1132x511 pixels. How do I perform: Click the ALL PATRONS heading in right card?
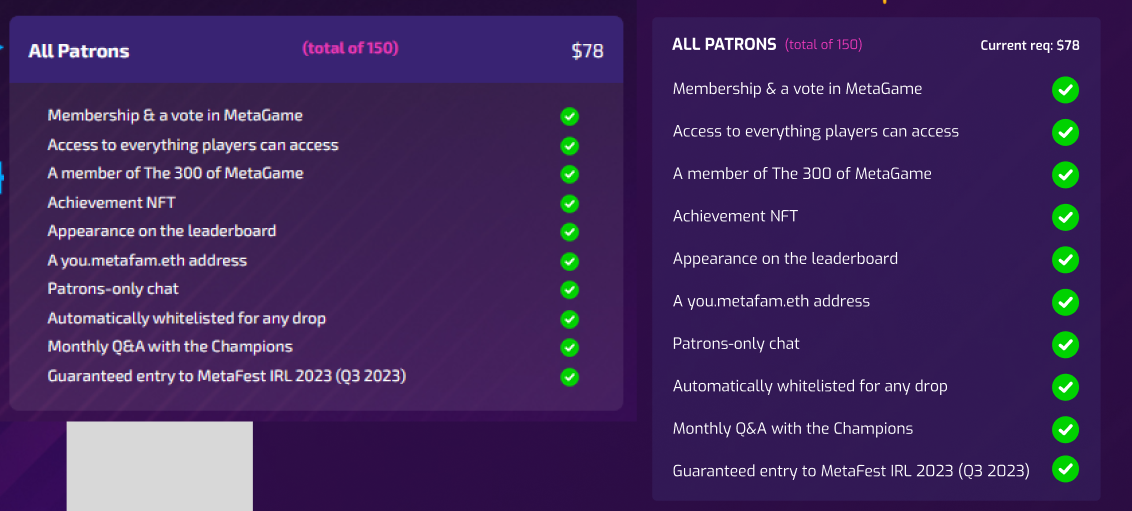pyautogui.click(x=724, y=45)
